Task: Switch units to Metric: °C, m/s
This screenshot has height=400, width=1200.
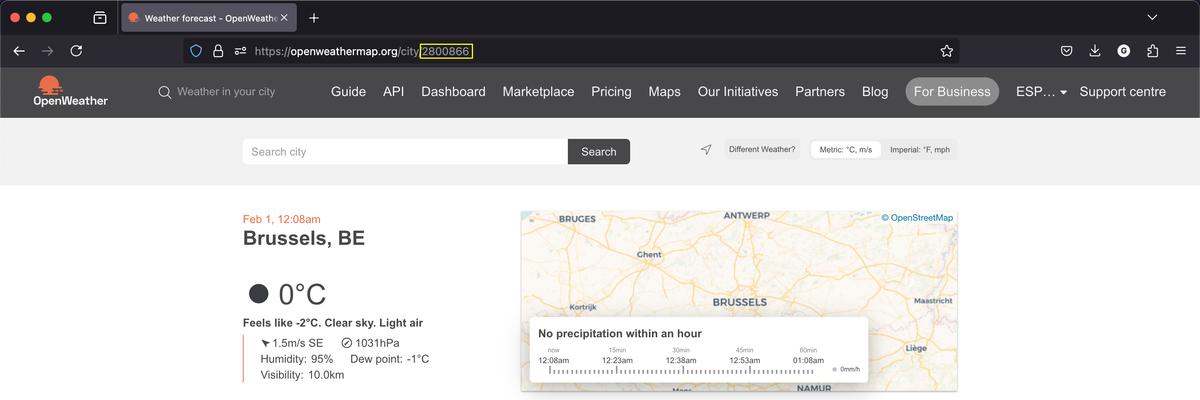Action: [845, 150]
